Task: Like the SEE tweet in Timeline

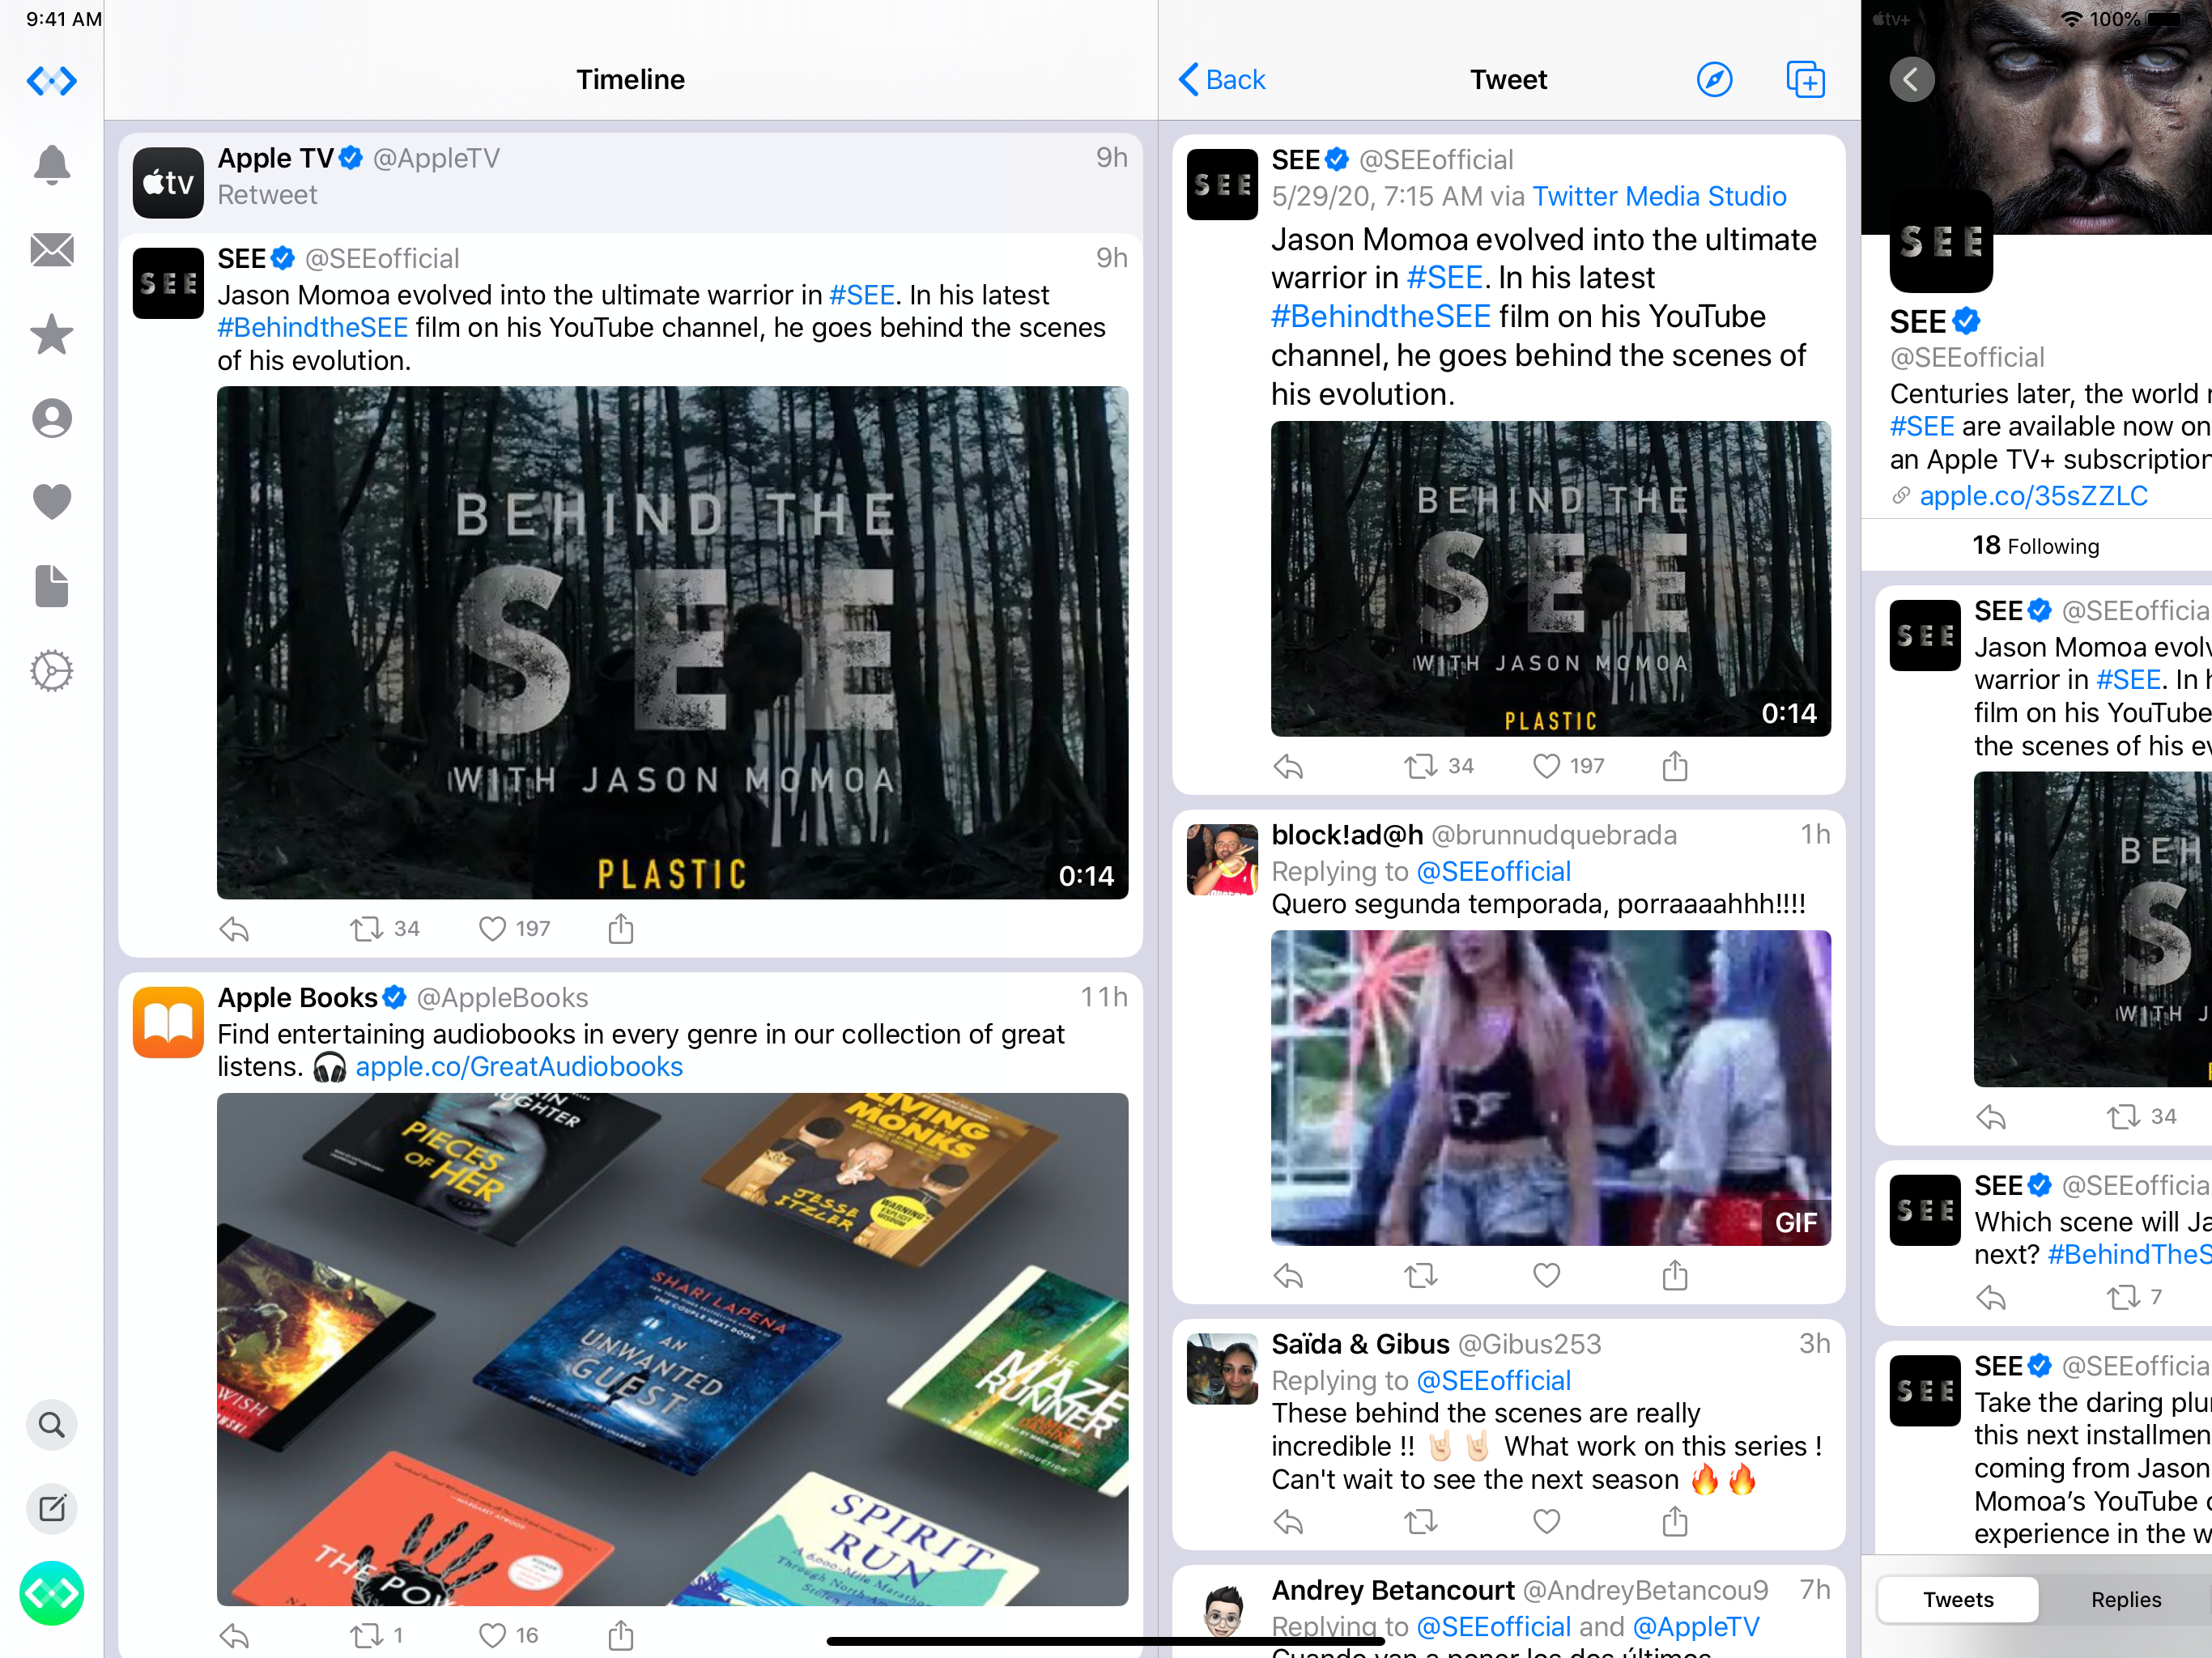Action: [492, 929]
